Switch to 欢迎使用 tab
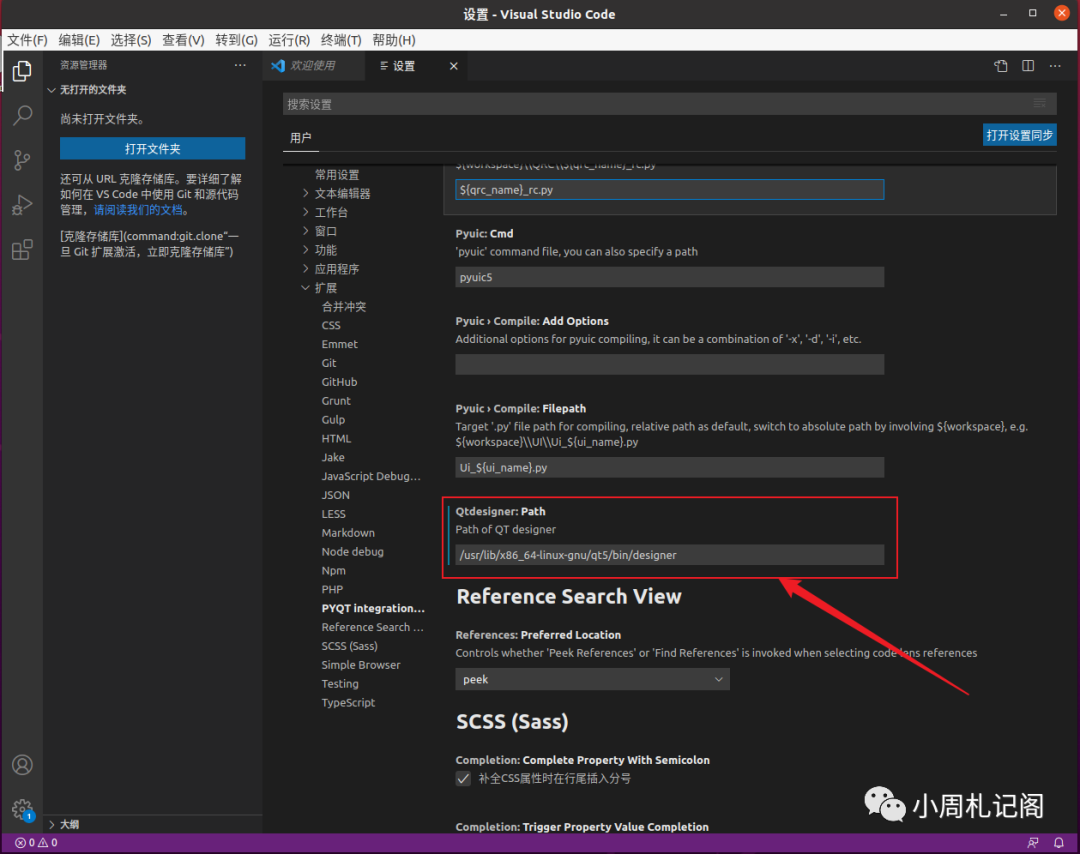Image resolution: width=1080 pixels, height=854 pixels. [313, 66]
